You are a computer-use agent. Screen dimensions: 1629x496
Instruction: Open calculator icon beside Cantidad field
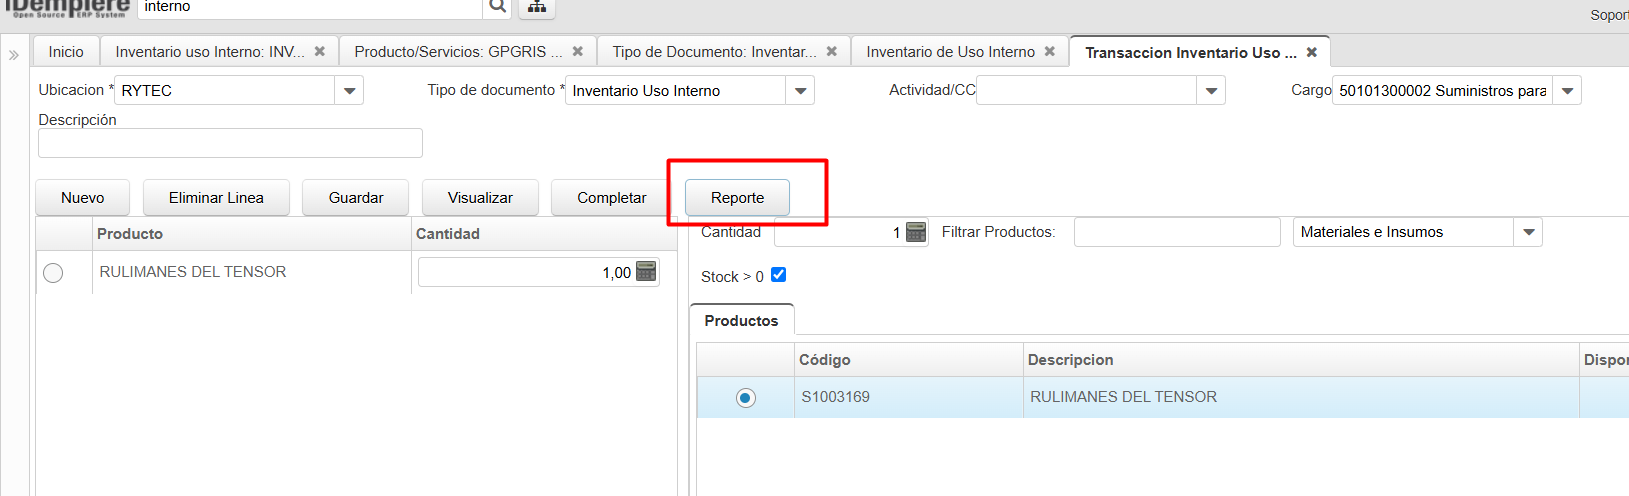tap(915, 232)
